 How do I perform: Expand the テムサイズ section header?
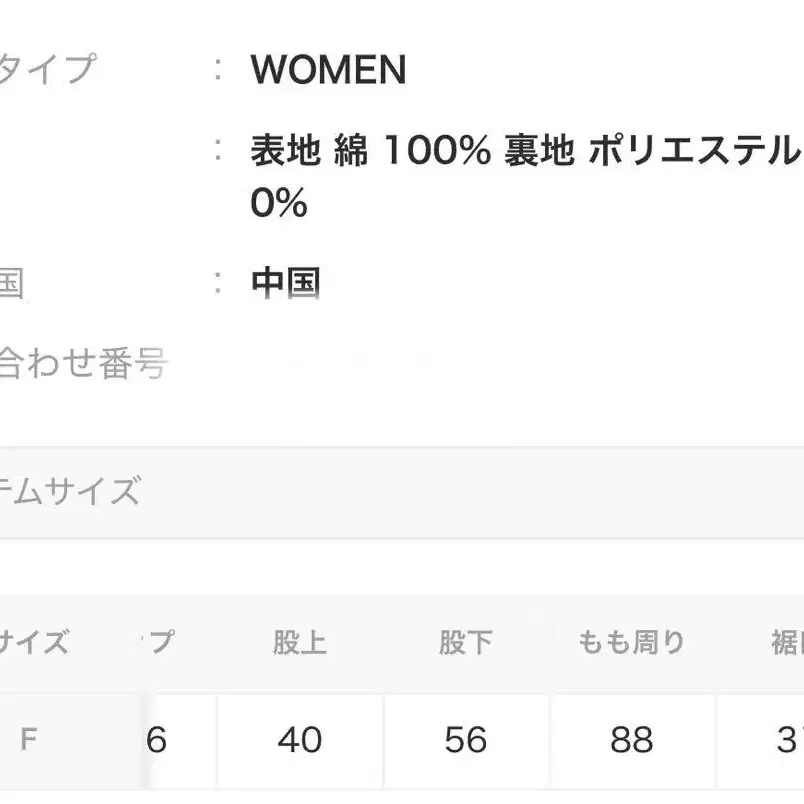pyautogui.click(x=70, y=492)
